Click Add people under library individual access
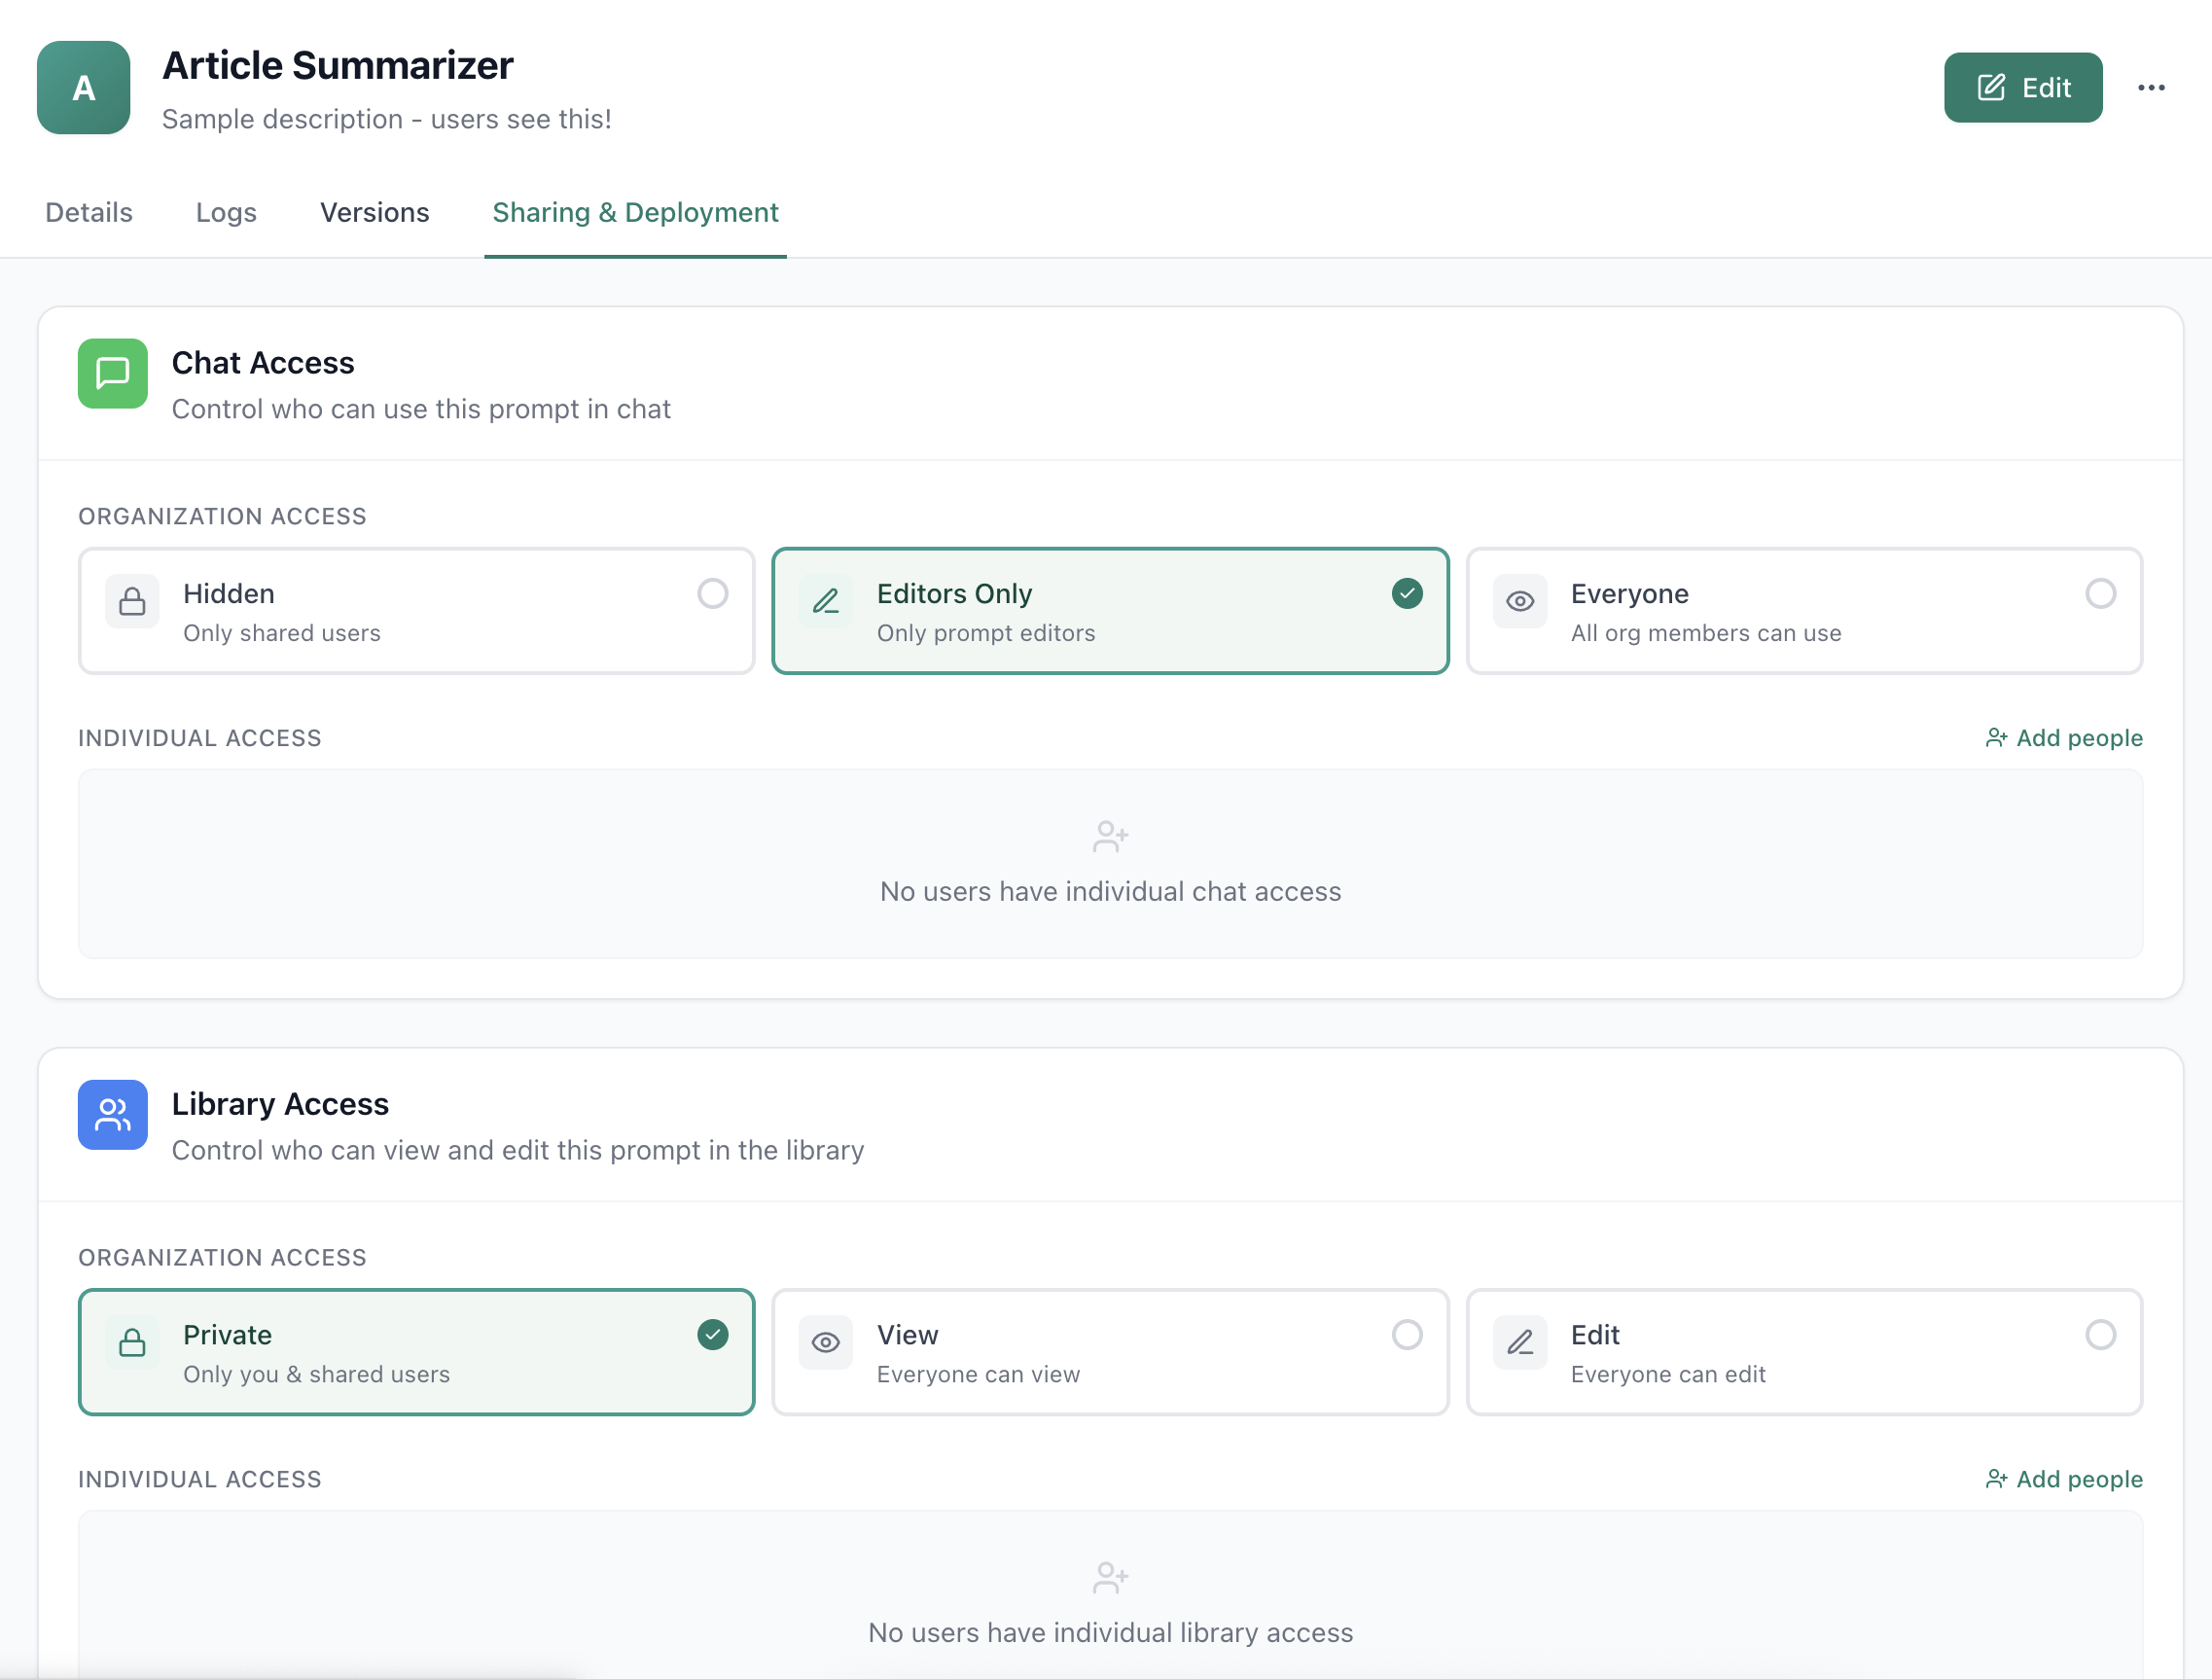This screenshot has height=1679, width=2212. click(x=2064, y=1479)
